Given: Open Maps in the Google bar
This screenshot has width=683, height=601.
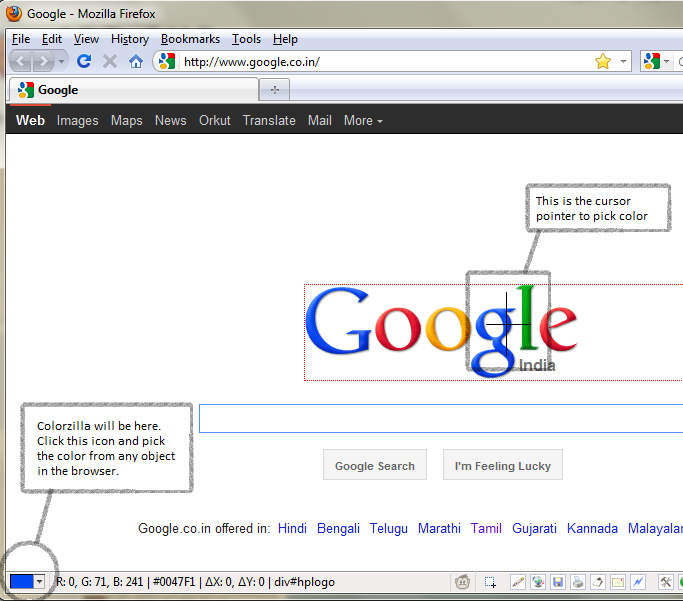Looking at the screenshot, I should [126, 121].
